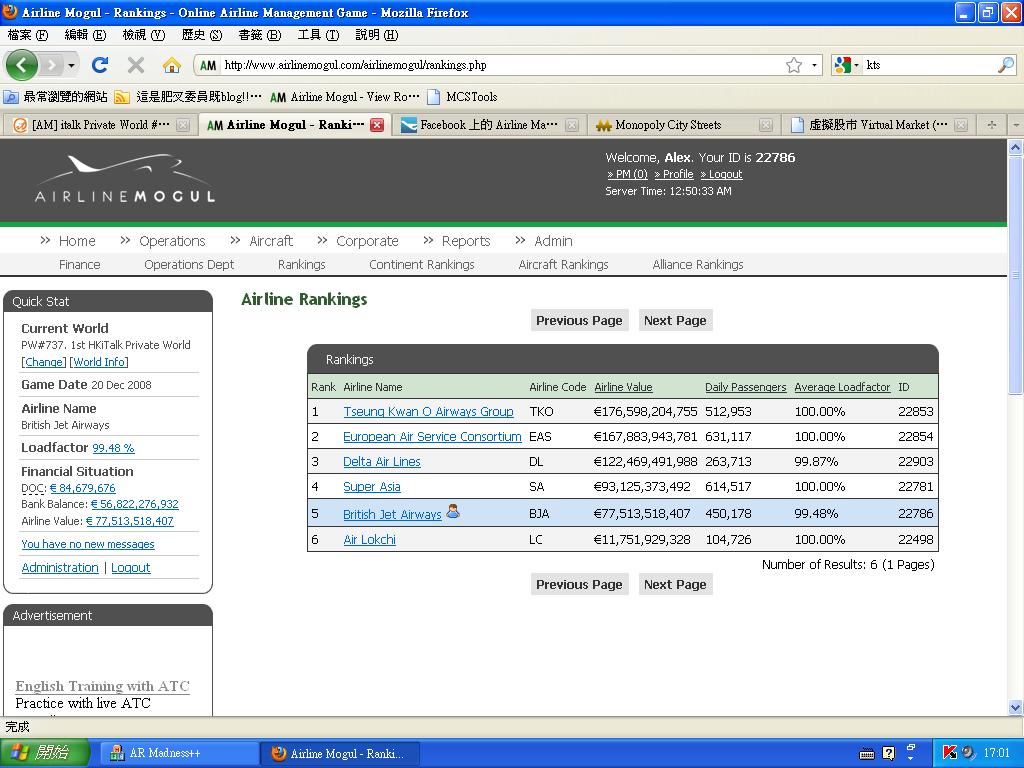Expand the address bar history dropdown
The image size is (1024, 768).
[815, 65]
